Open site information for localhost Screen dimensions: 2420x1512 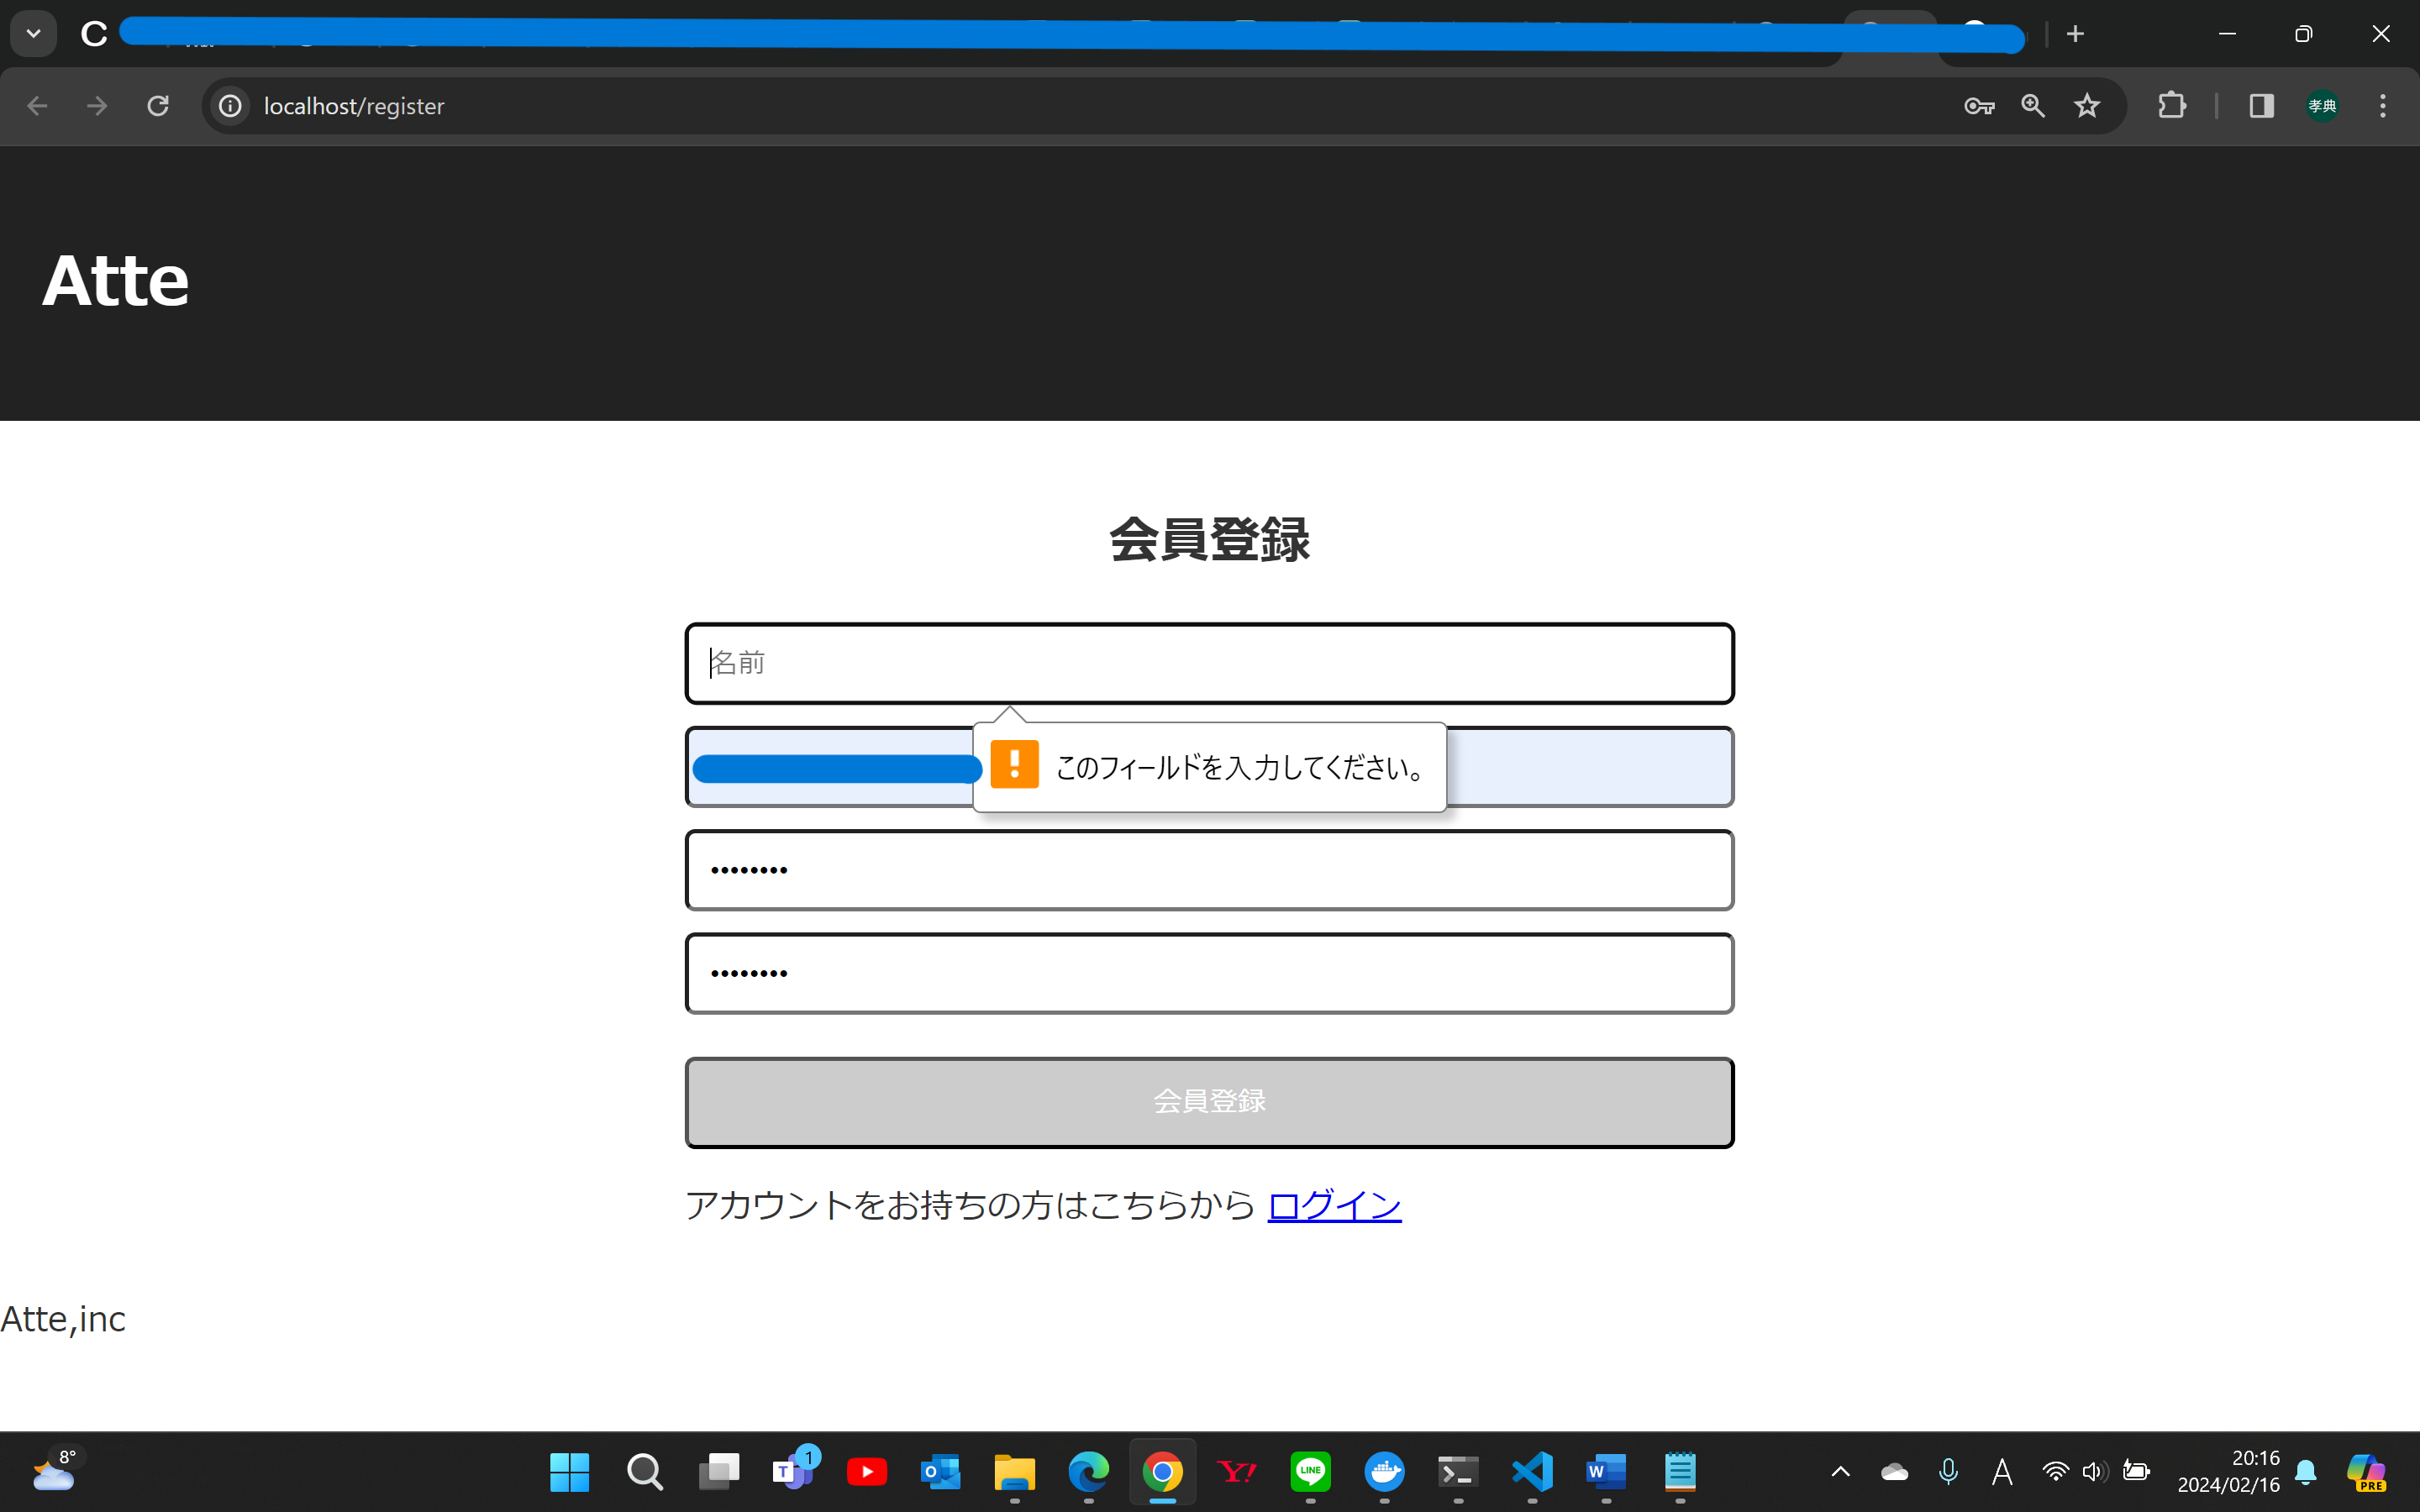tap(230, 106)
